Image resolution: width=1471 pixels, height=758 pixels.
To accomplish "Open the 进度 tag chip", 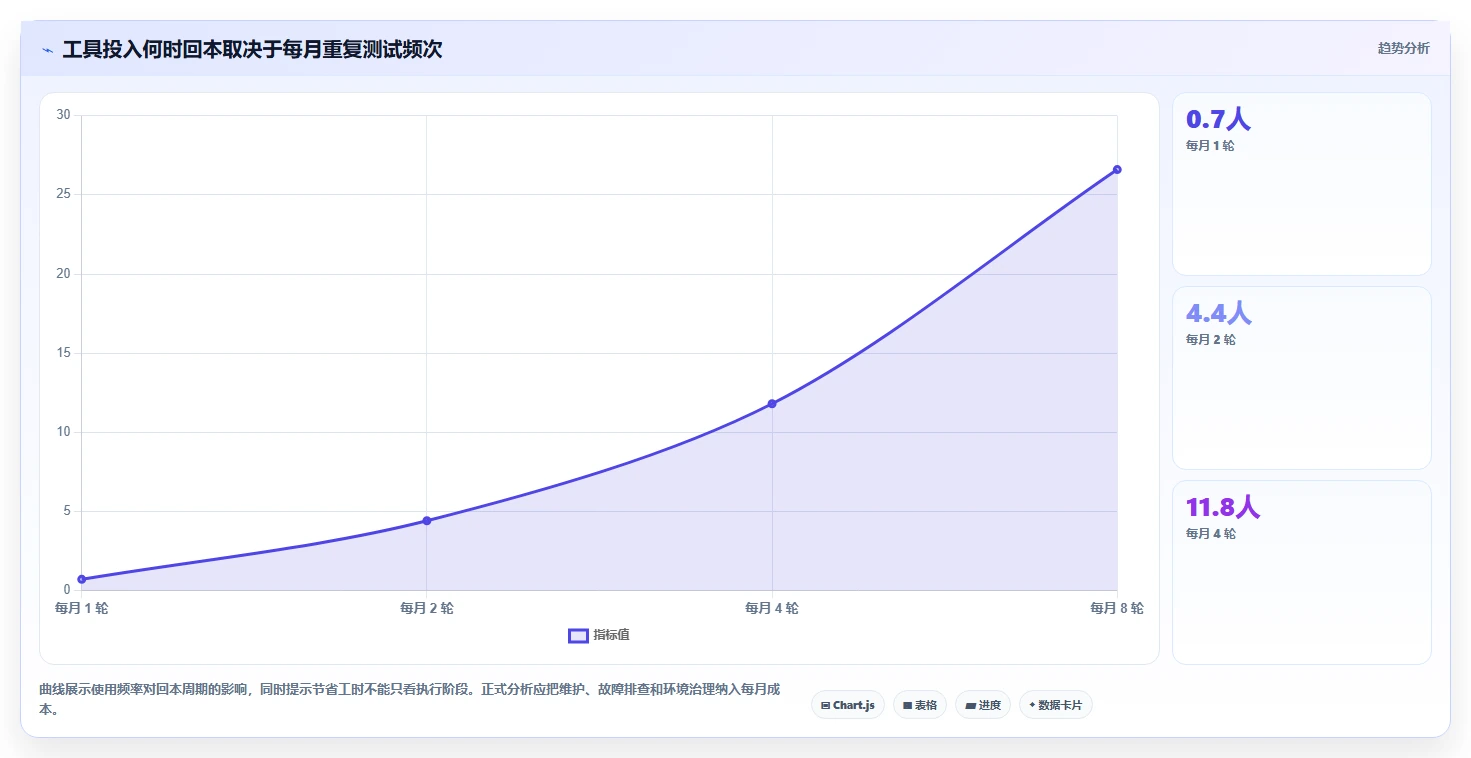I will coord(983,705).
